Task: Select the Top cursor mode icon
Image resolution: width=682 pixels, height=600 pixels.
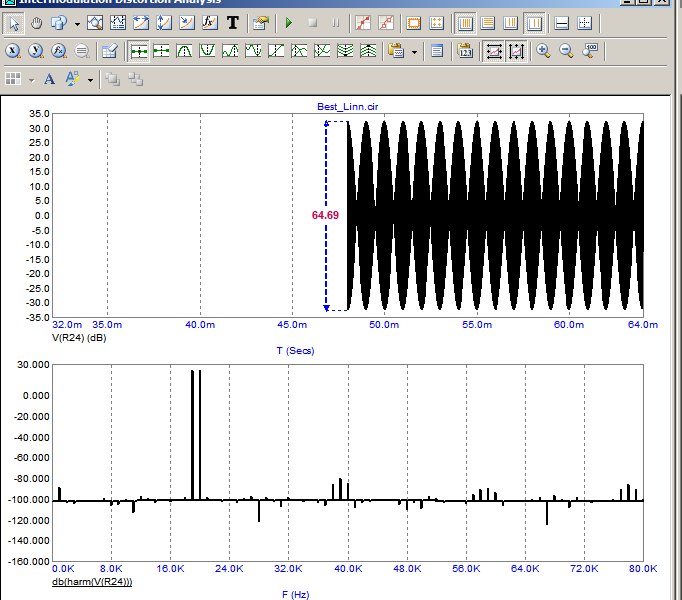Action: click(x=299, y=51)
